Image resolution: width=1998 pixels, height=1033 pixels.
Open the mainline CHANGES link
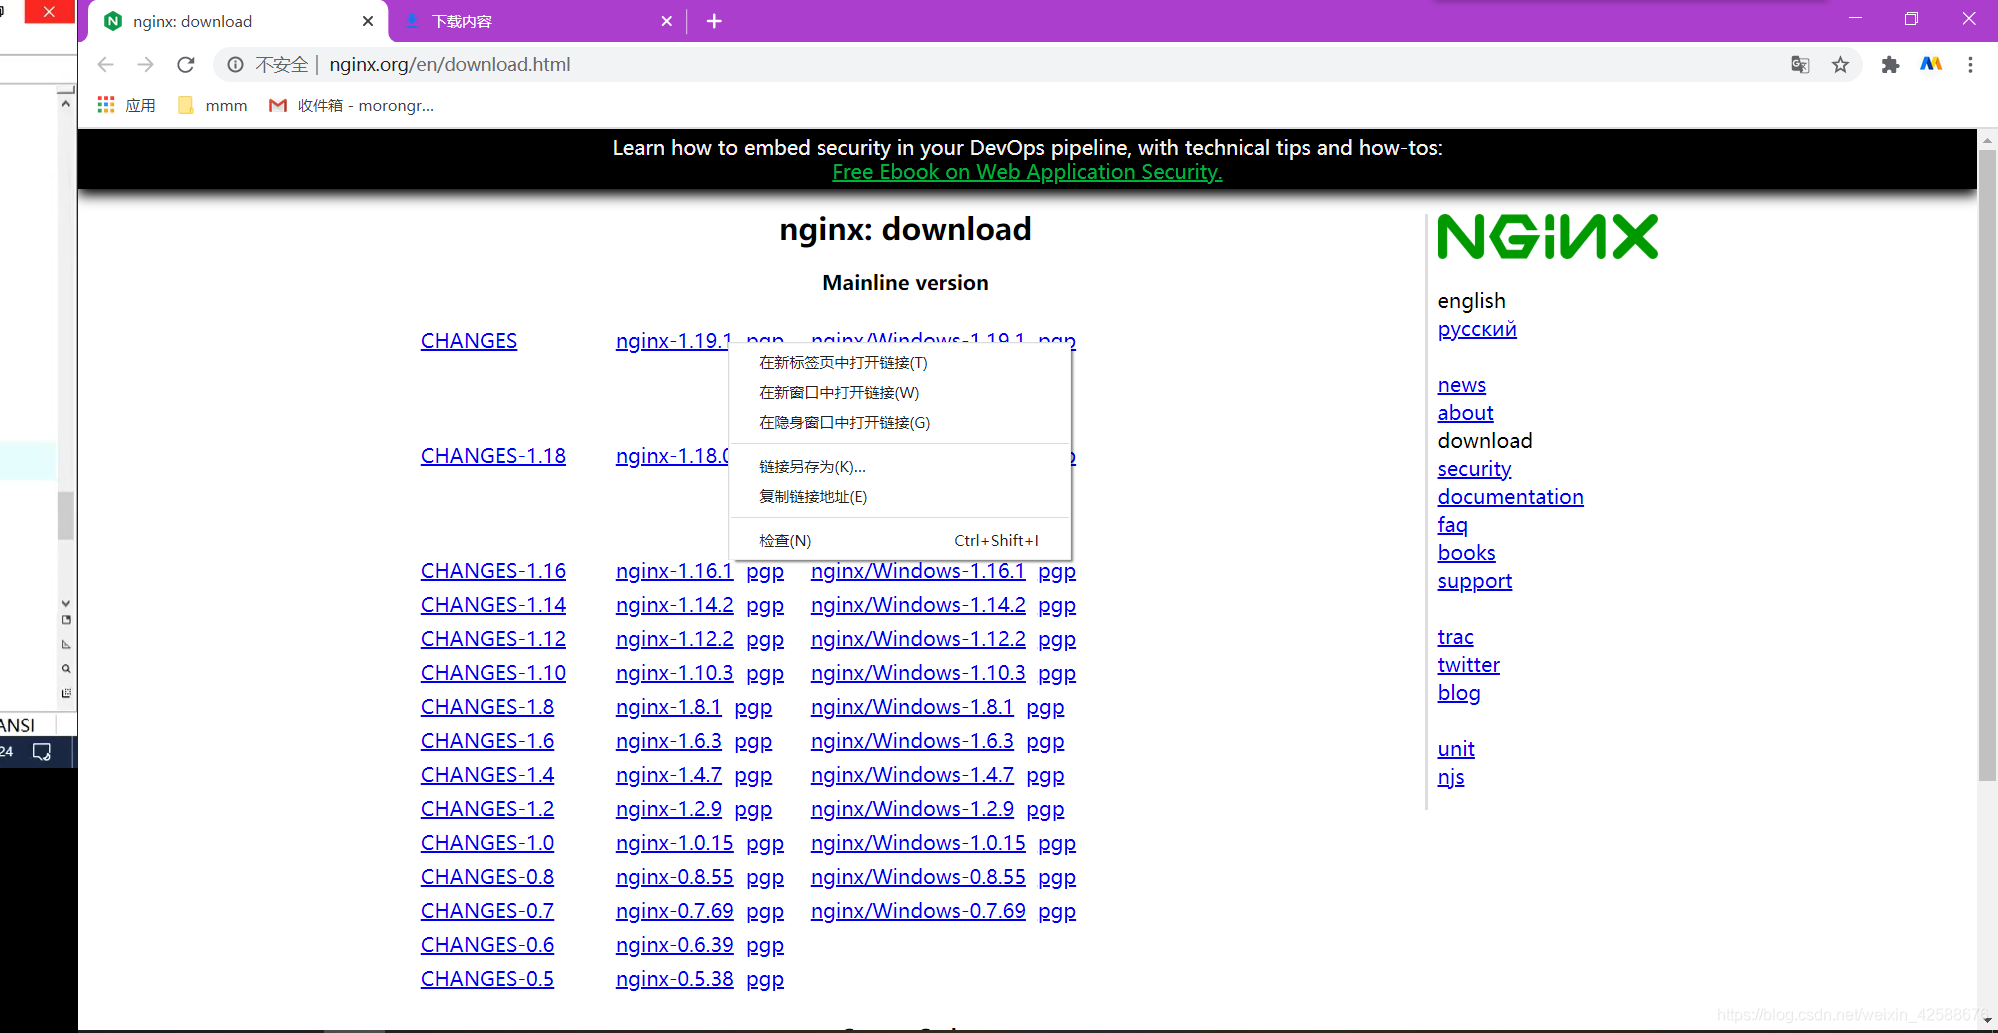[469, 341]
